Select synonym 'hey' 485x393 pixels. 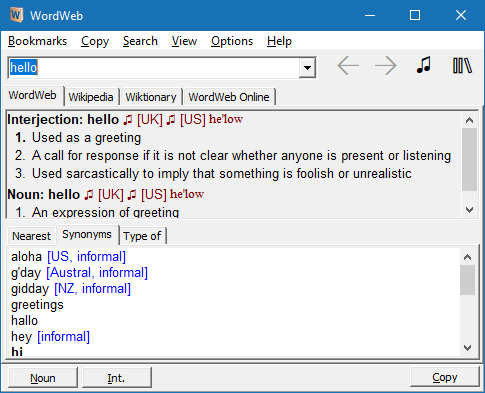pyautogui.click(x=21, y=337)
